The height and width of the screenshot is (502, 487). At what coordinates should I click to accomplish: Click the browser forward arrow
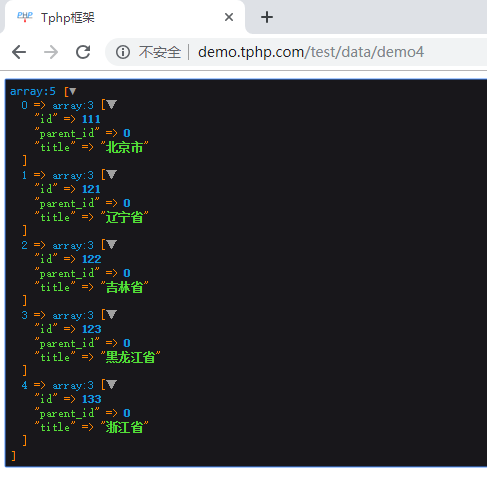pos(51,52)
